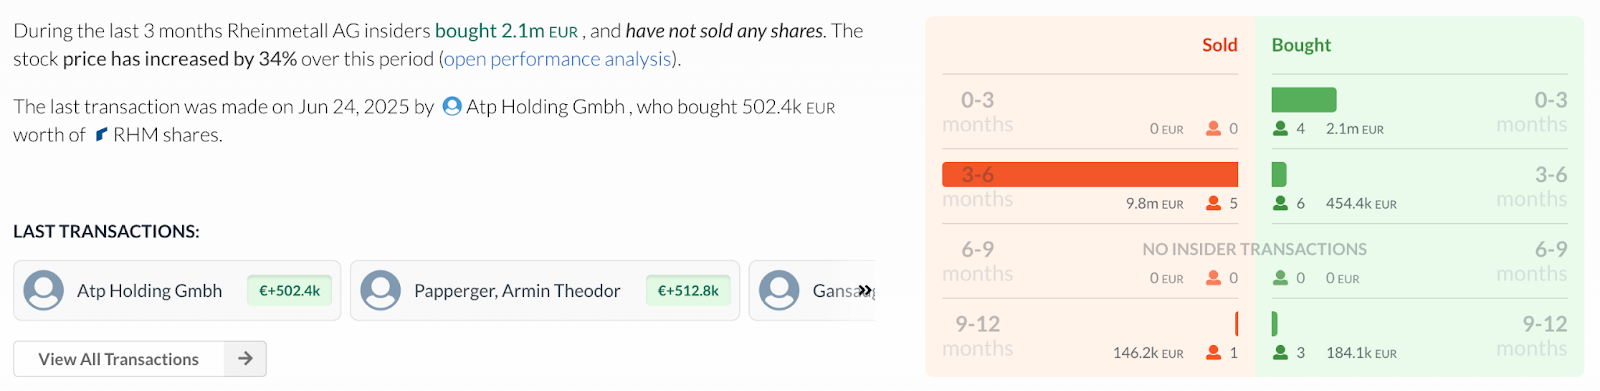Open the performance analysis link
The height and width of the screenshot is (391, 1600).
(558, 59)
